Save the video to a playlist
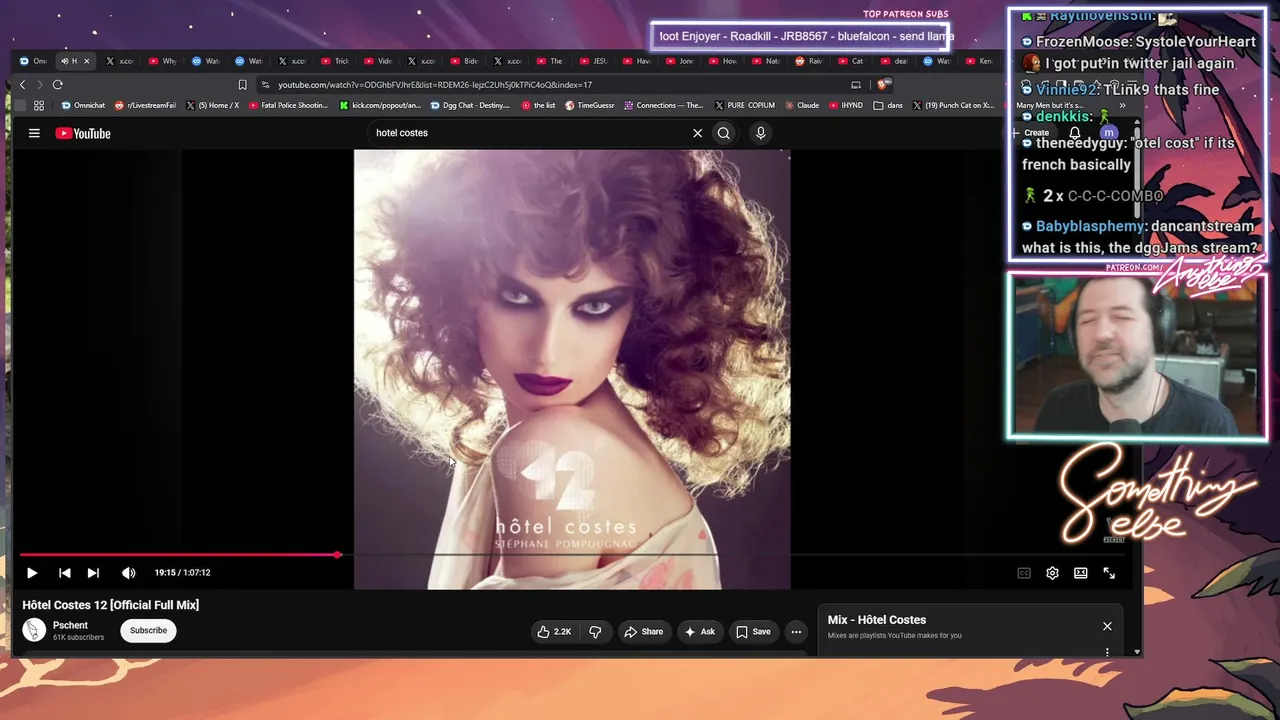Screen dimensions: 1280x720 753,632
